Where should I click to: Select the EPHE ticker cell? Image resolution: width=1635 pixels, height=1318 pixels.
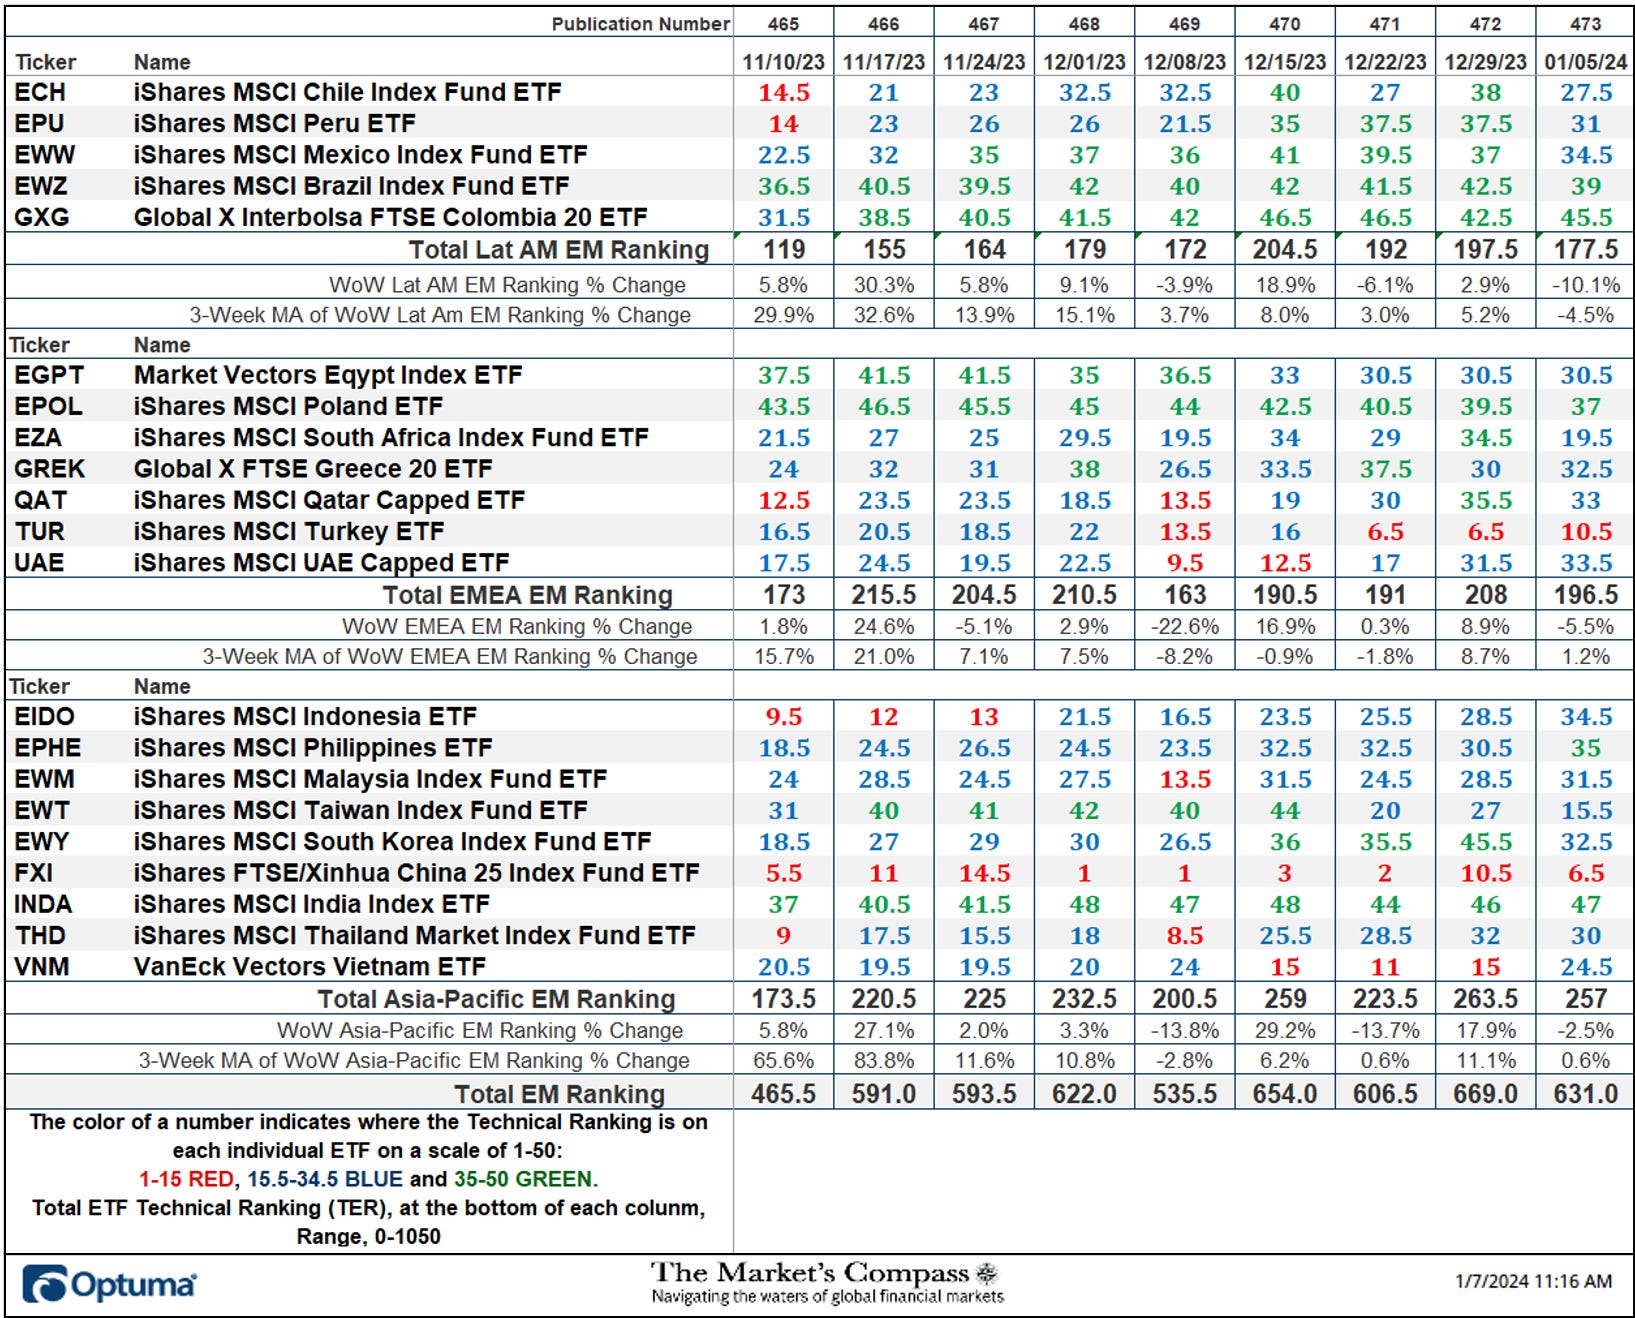pyautogui.click(x=48, y=747)
